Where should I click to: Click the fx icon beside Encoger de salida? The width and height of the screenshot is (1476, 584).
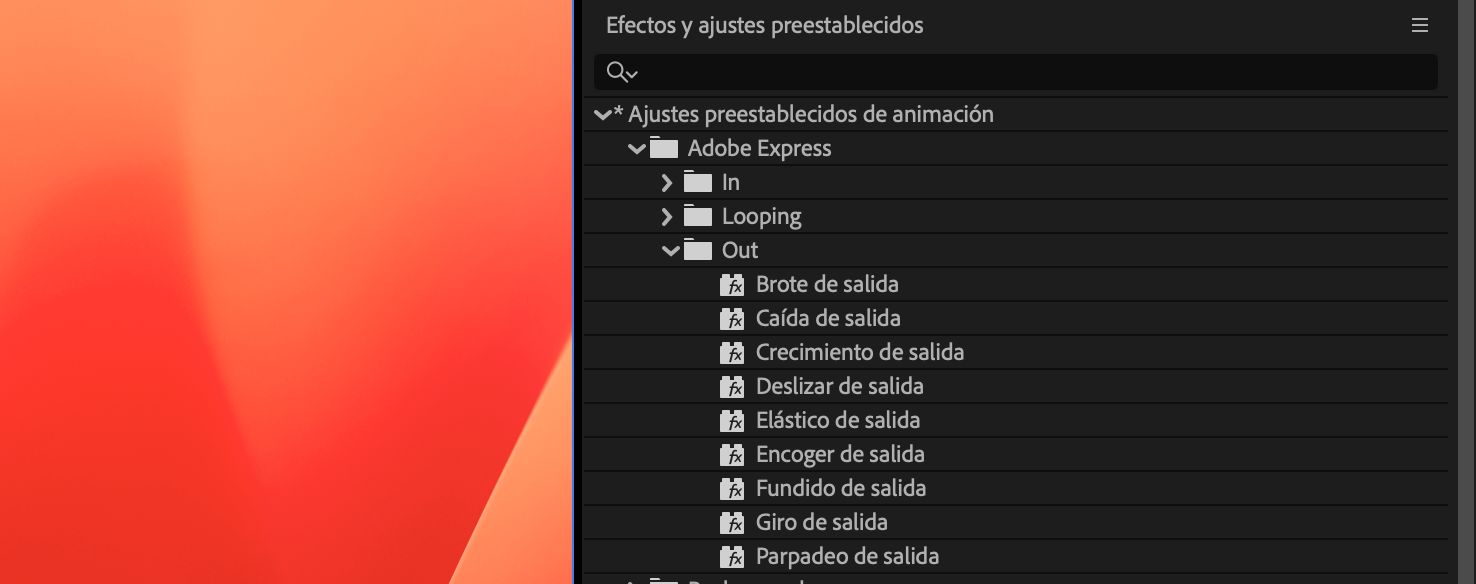tap(733, 454)
